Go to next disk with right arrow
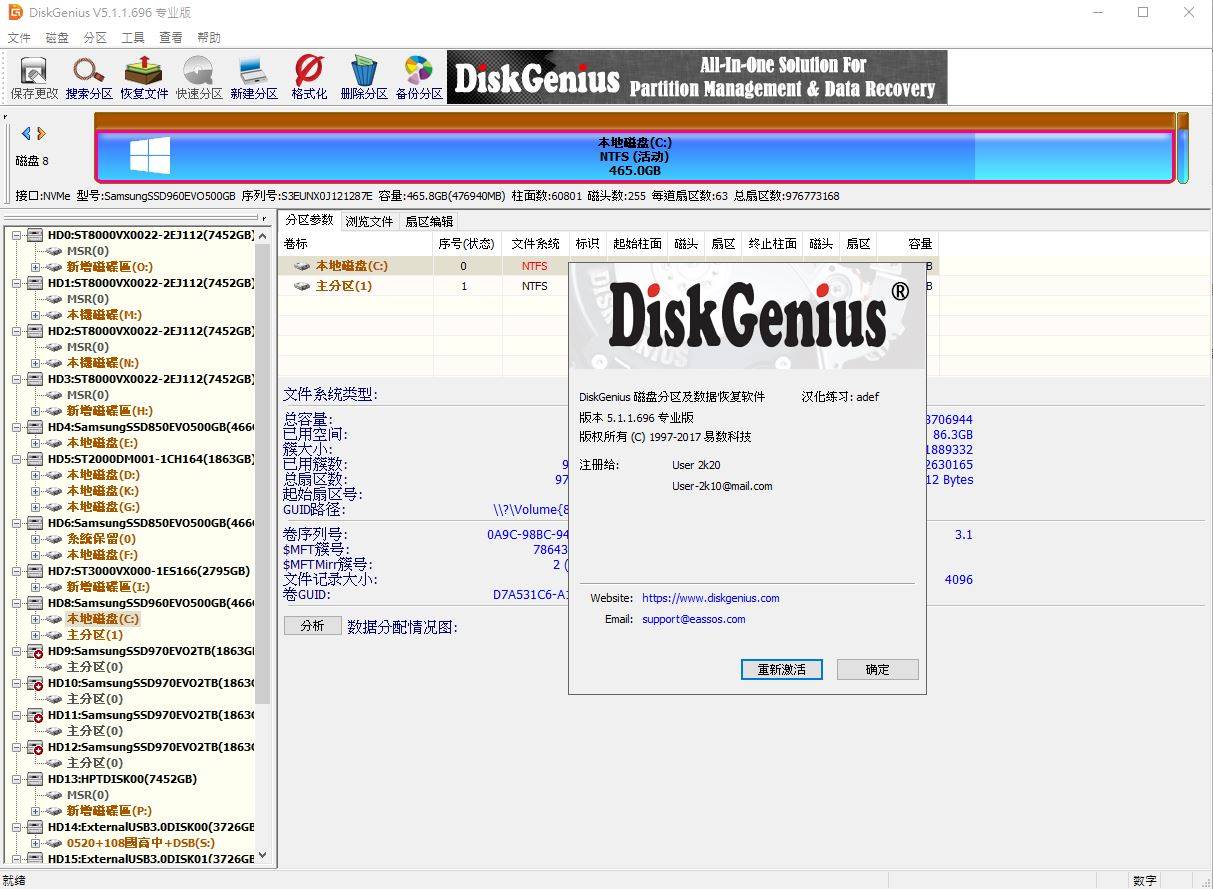This screenshot has width=1213, height=889. click(41, 133)
